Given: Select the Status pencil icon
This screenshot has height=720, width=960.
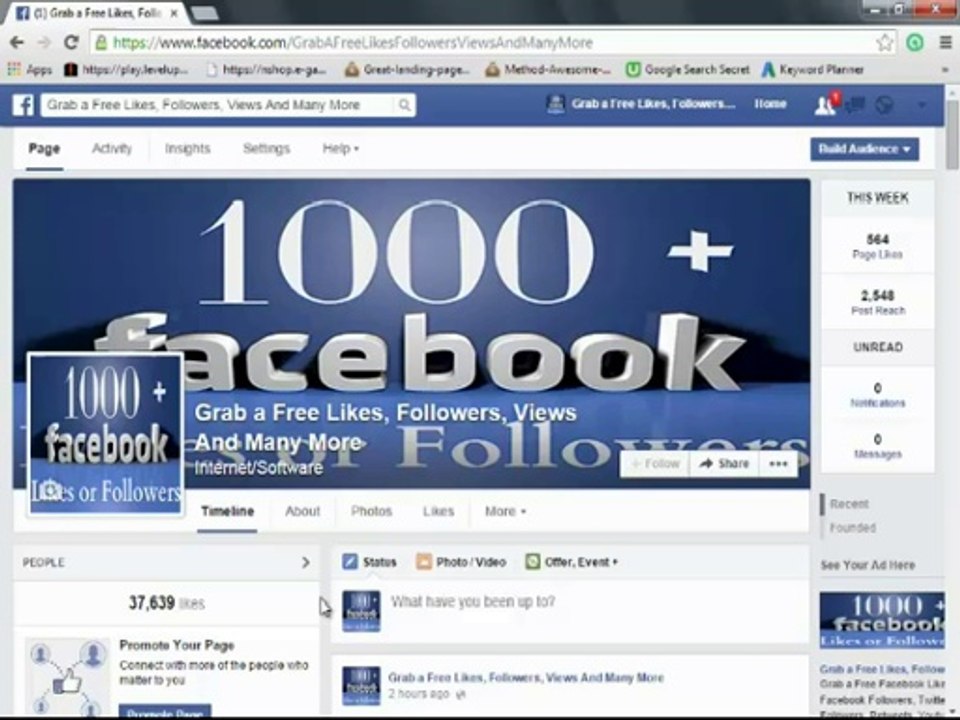Looking at the screenshot, I should 350,561.
